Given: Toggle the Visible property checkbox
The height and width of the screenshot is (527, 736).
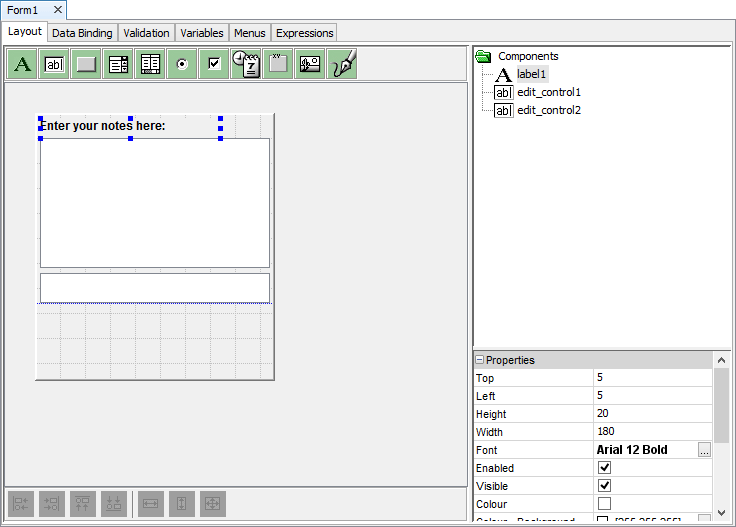Looking at the screenshot, I should click(604, 486).
